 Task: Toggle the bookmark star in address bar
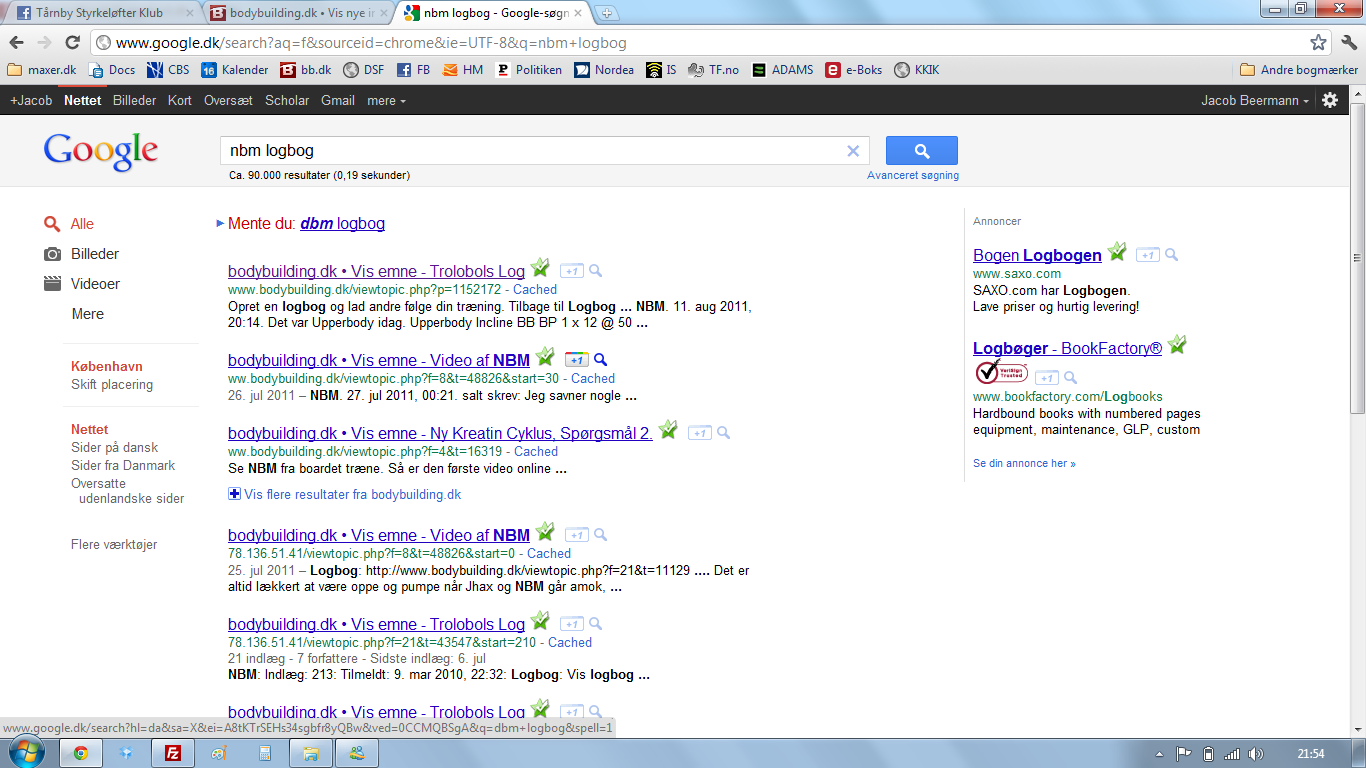click(x=1319, y=43)
